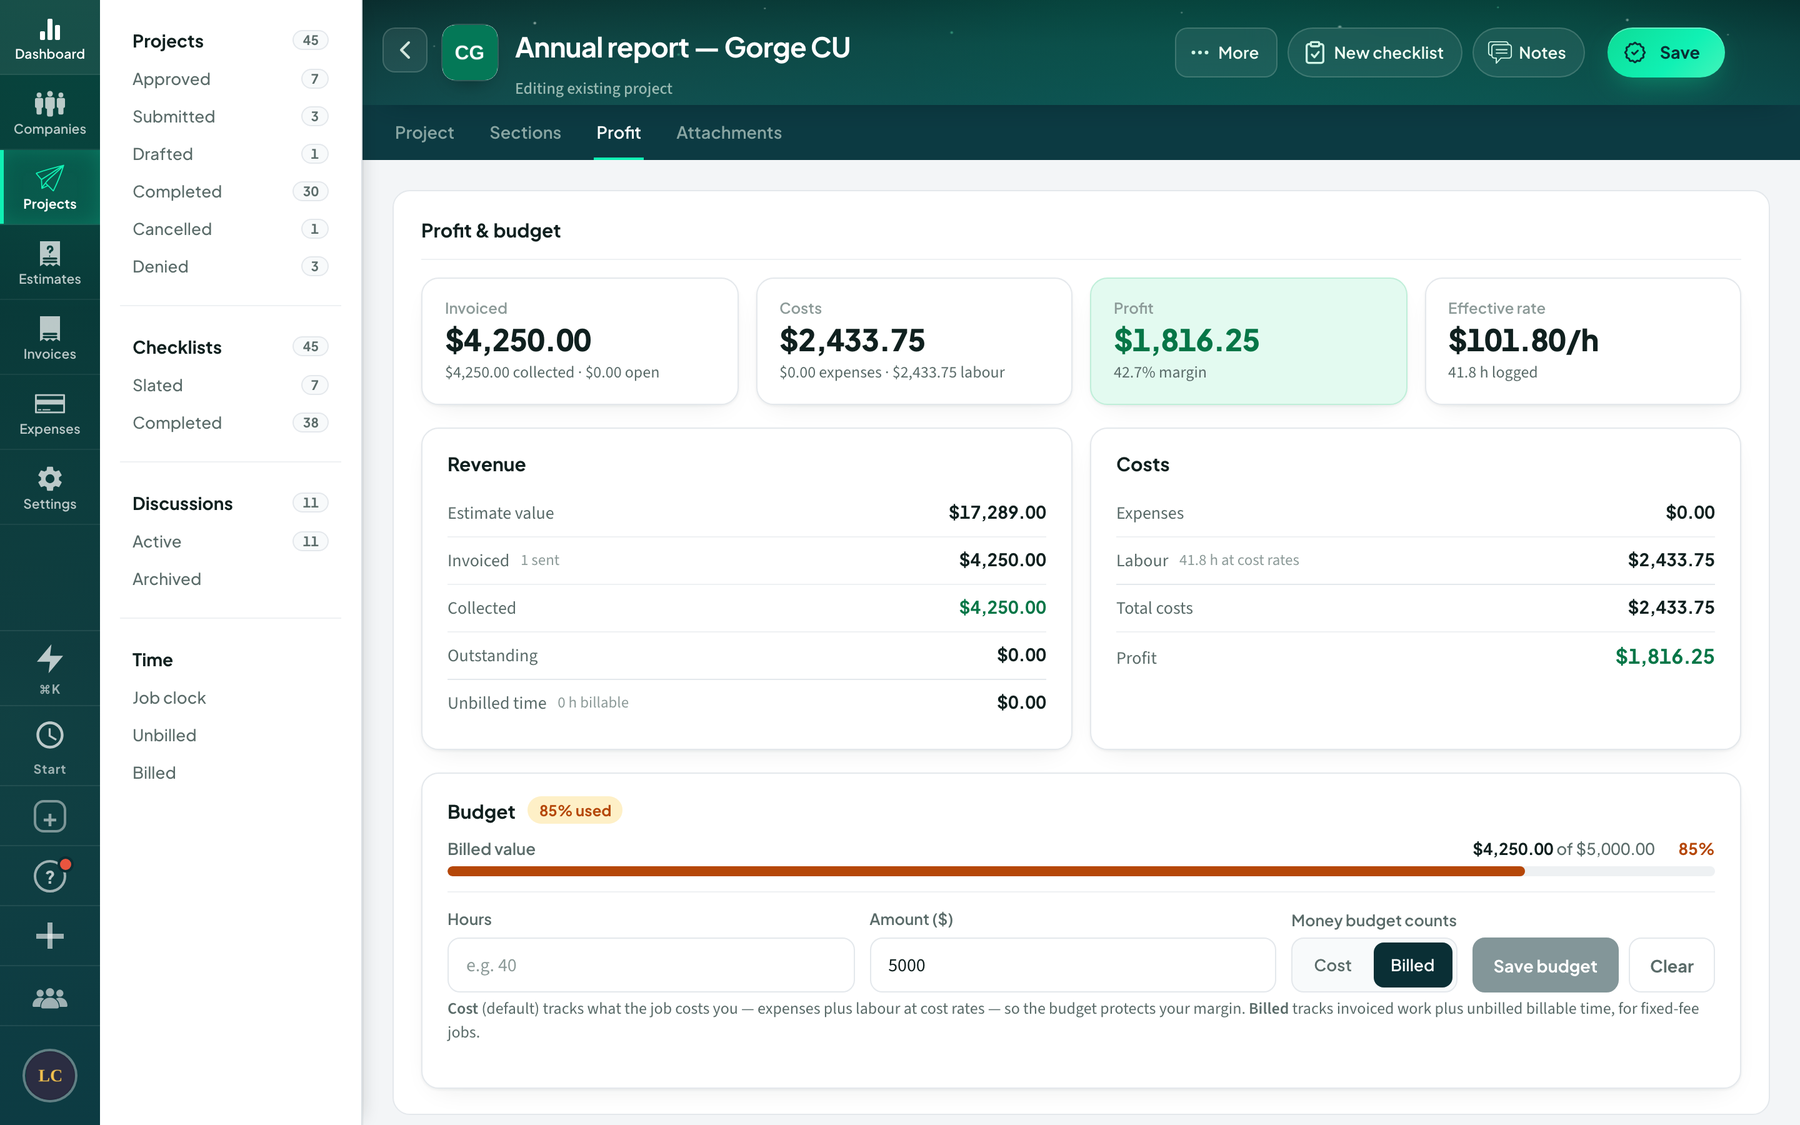Image resolution: width=1800 pixels, height=1125 pixels.
Task: Open the More options menu
Action: (1225, 53)
